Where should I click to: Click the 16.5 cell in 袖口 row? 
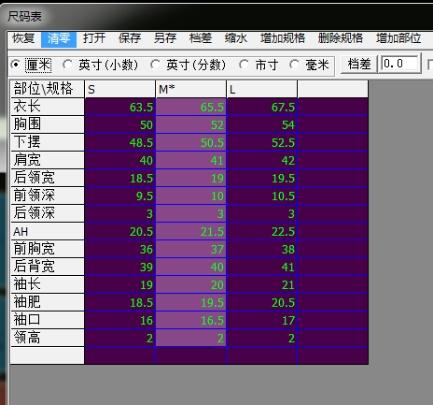click(x=191, y=320)
